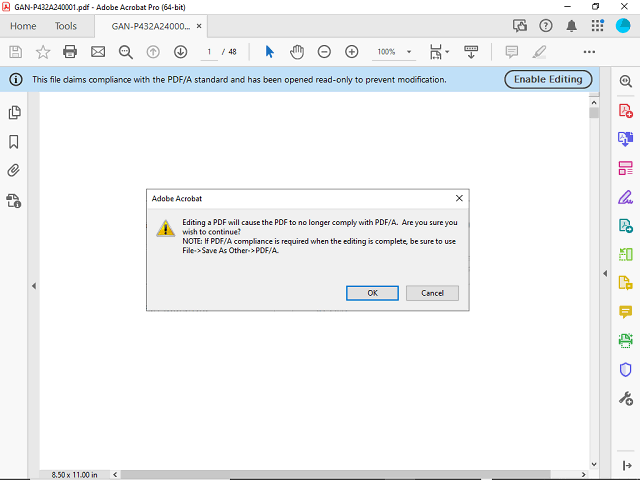Viewport: 640px width, 480px height.
Task: Zoom in with plus icon
Action: click(351, 52)
